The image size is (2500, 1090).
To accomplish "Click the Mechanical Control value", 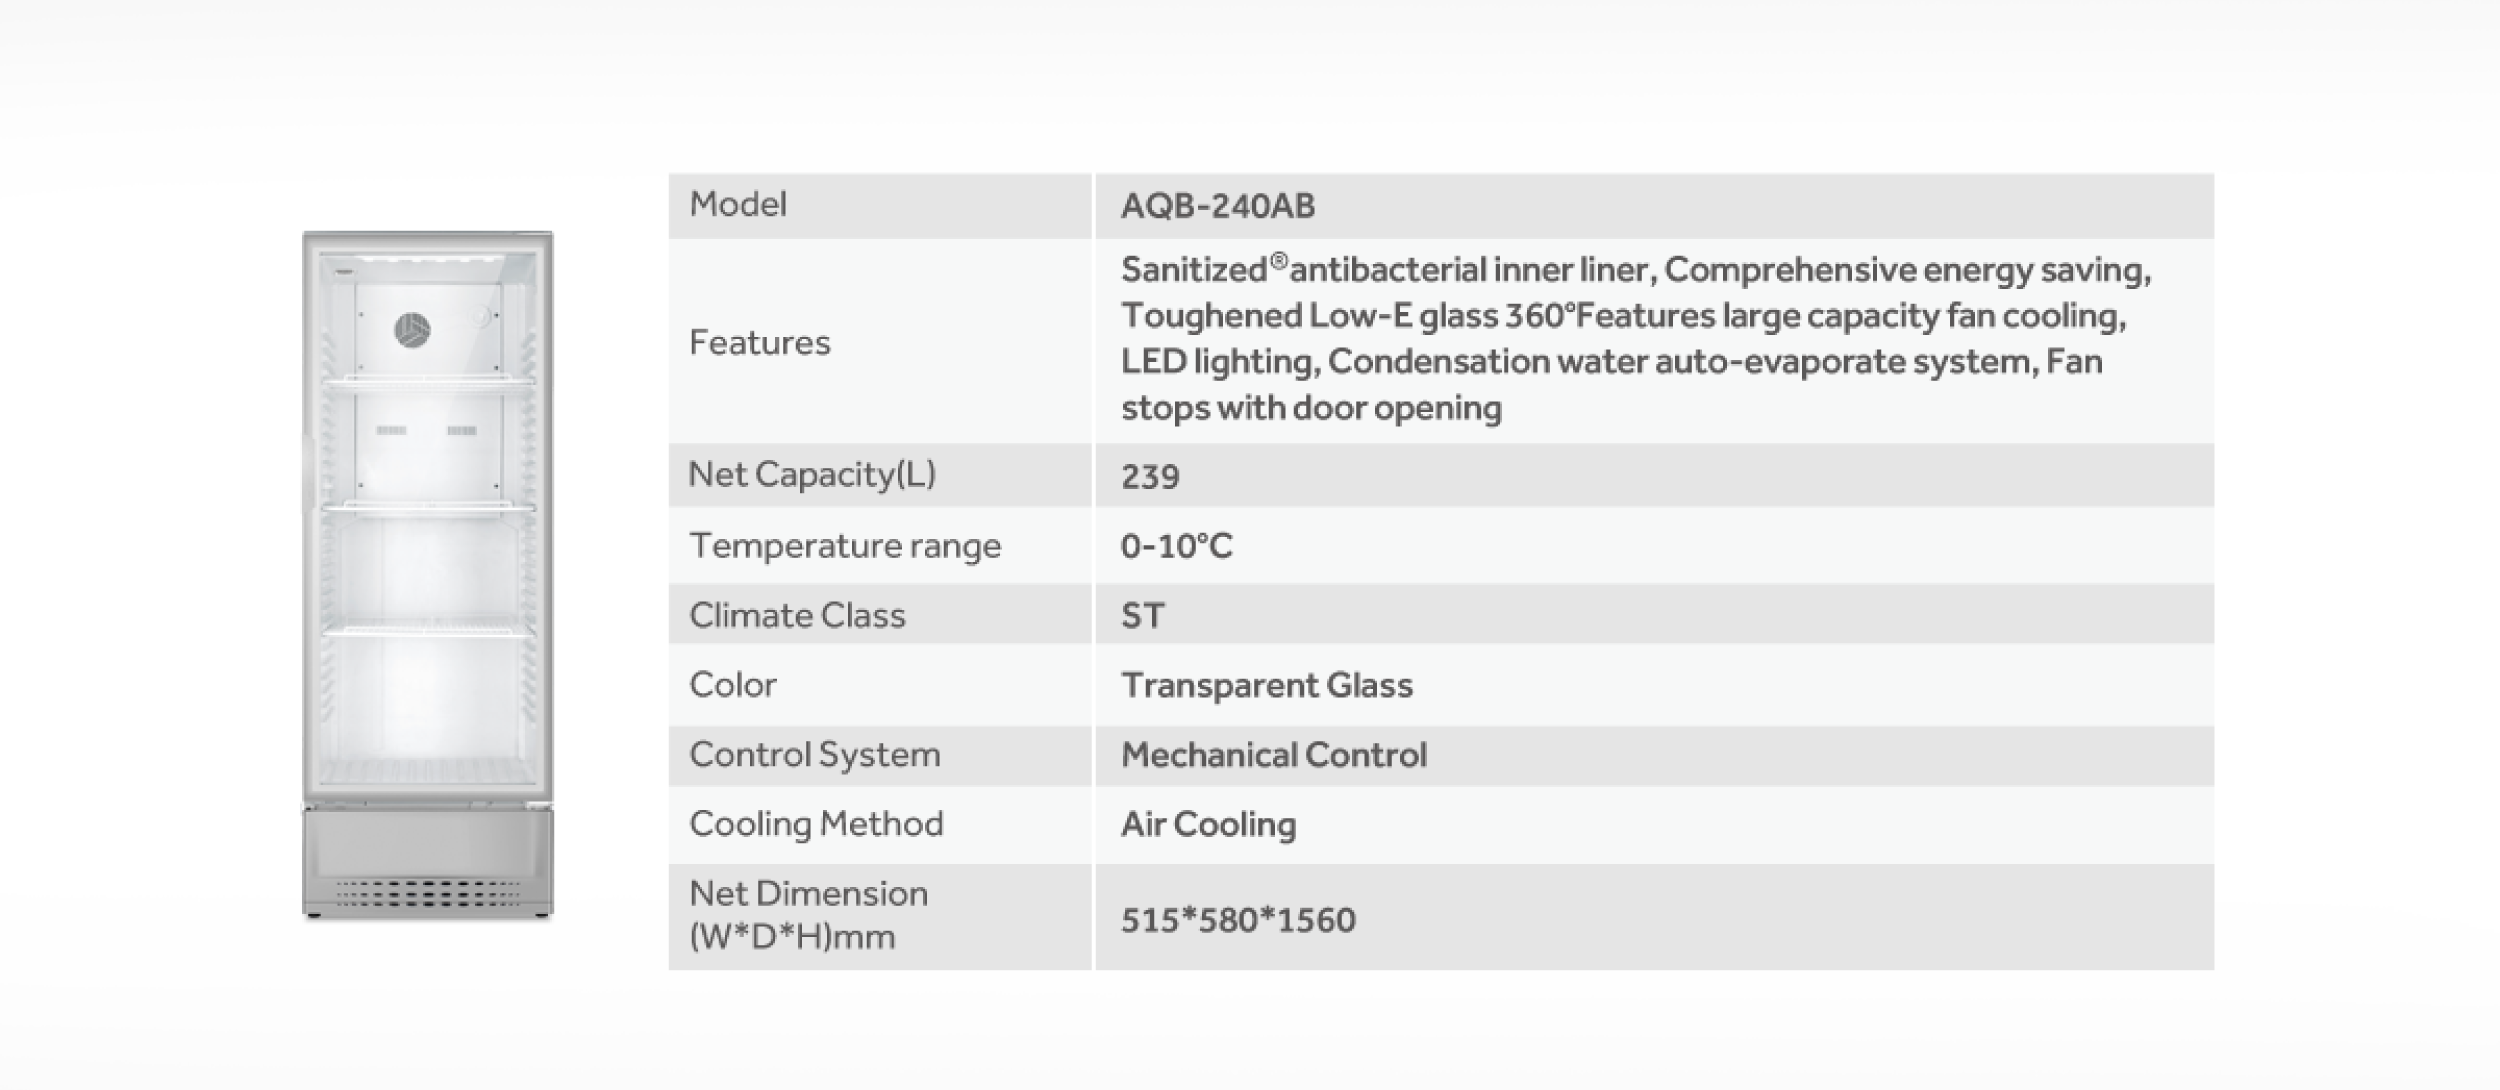I will click(x=1273, y=755).
